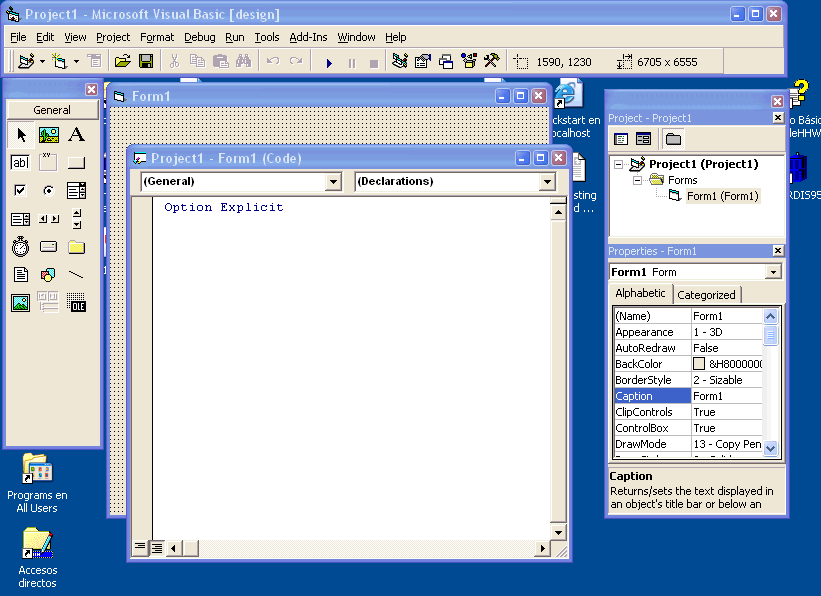The image size is (821, 596).
Task: Select the Caption property row
Action: point(653,395)
